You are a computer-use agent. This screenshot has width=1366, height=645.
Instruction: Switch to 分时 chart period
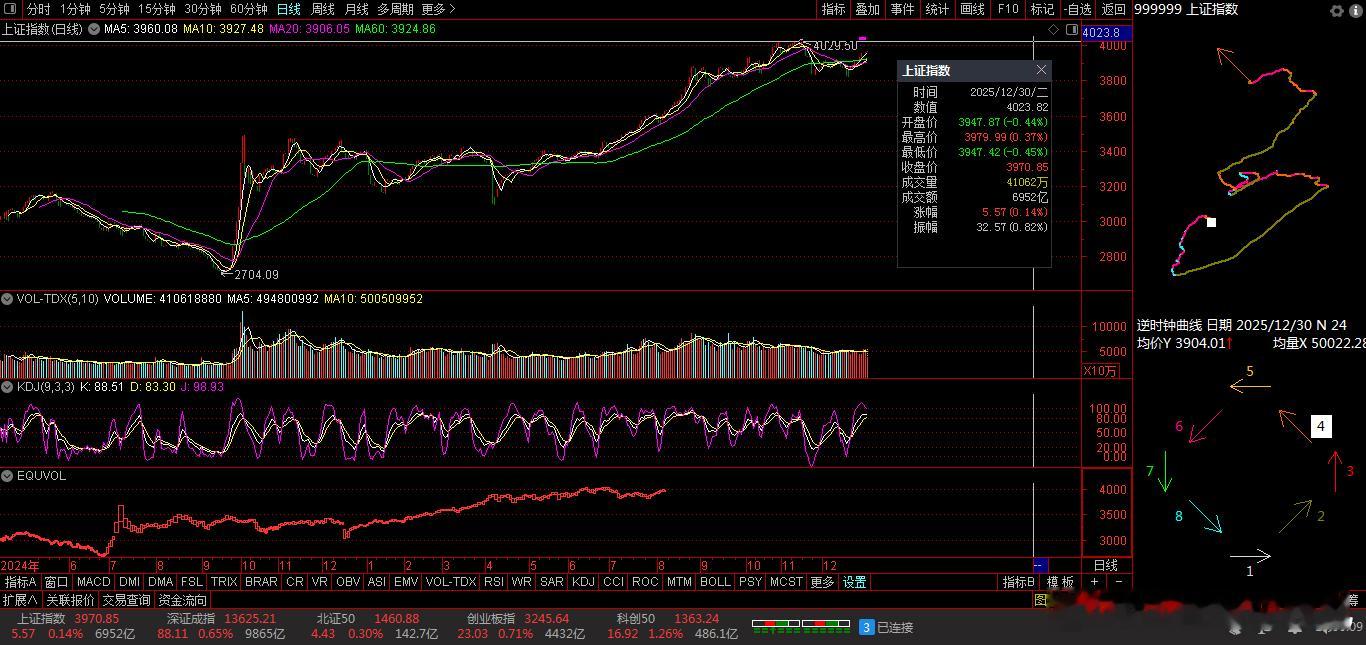pos(39,9)
